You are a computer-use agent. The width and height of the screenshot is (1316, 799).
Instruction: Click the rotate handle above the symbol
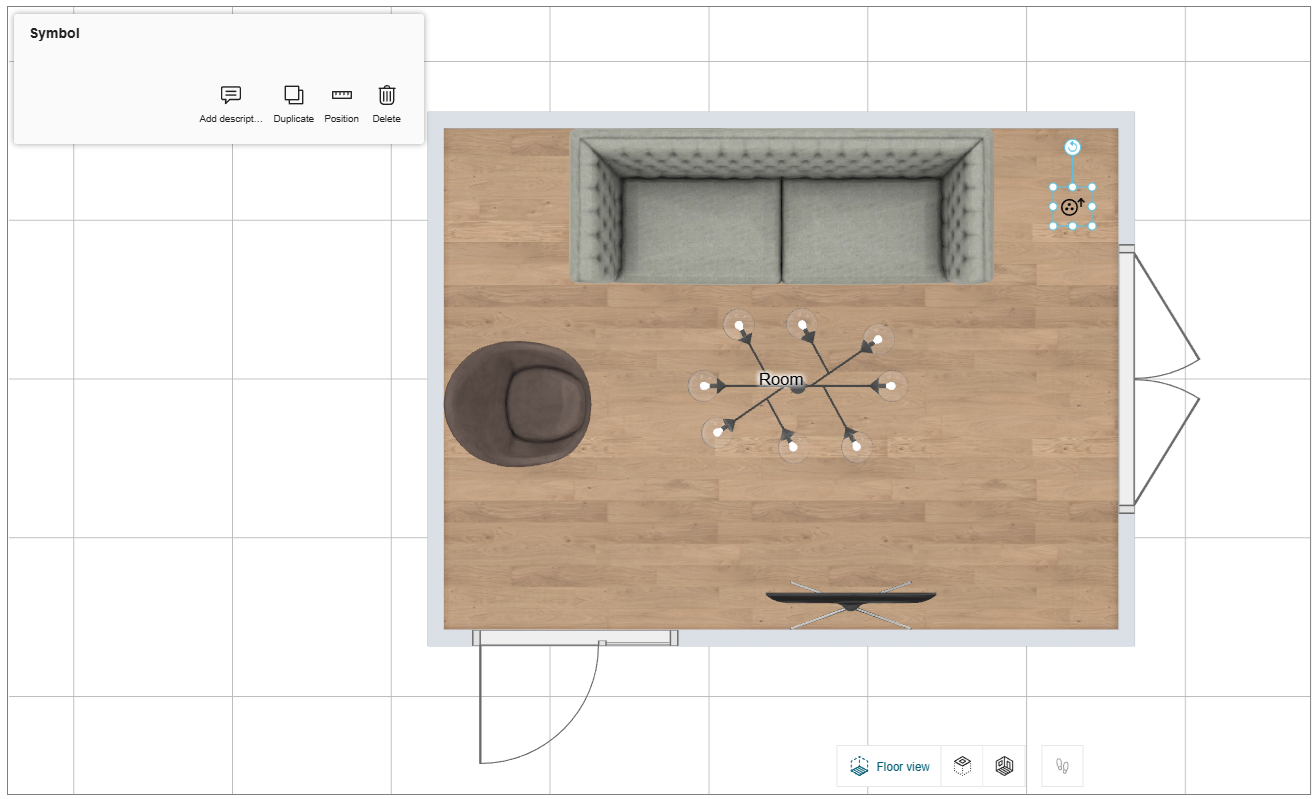coord(1072,148)
